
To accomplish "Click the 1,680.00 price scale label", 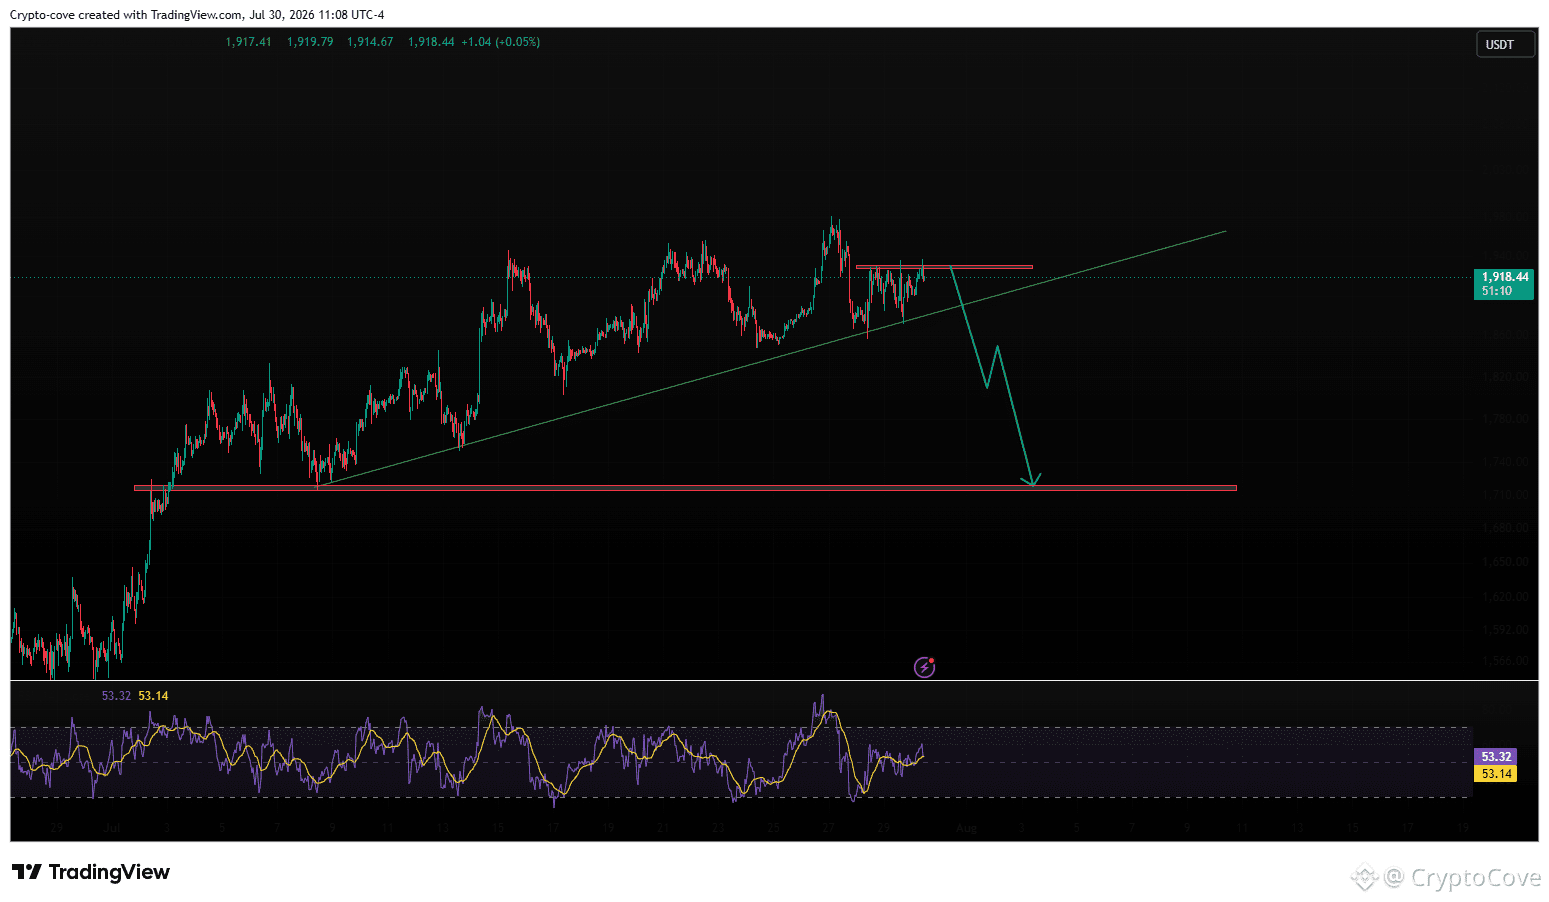I will point(1506,528).
